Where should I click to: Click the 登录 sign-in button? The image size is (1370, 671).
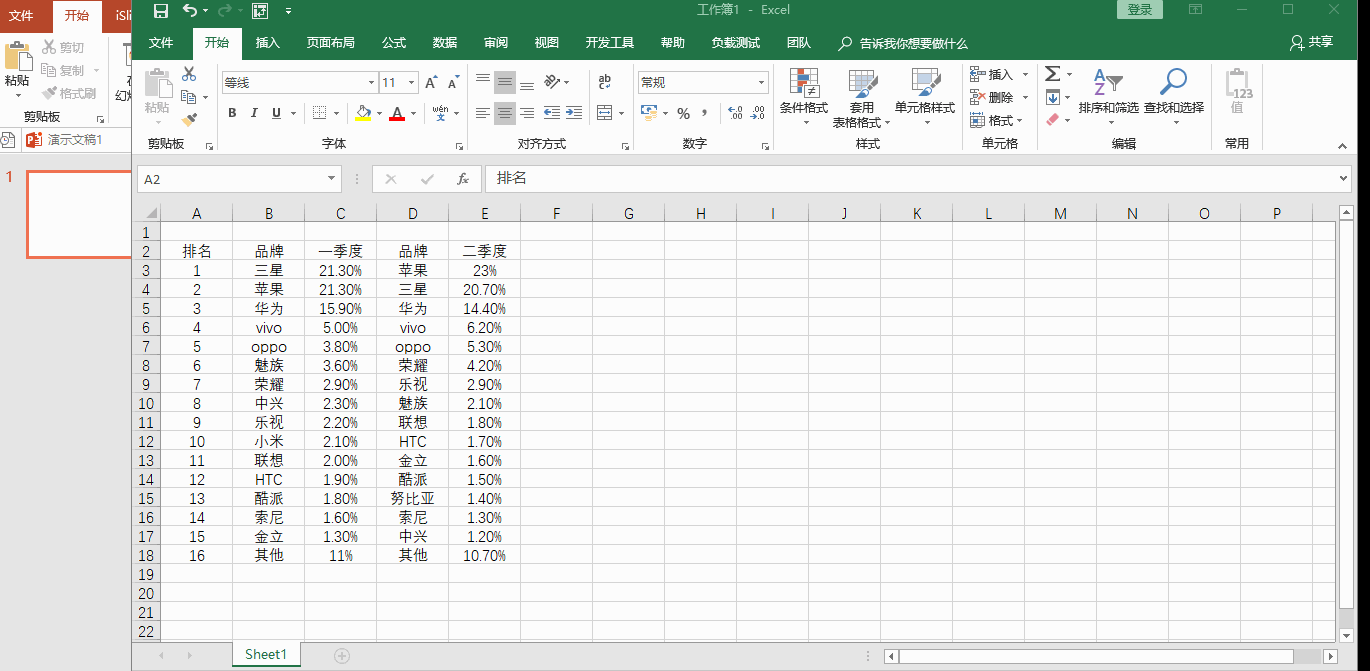point(1139,10)
